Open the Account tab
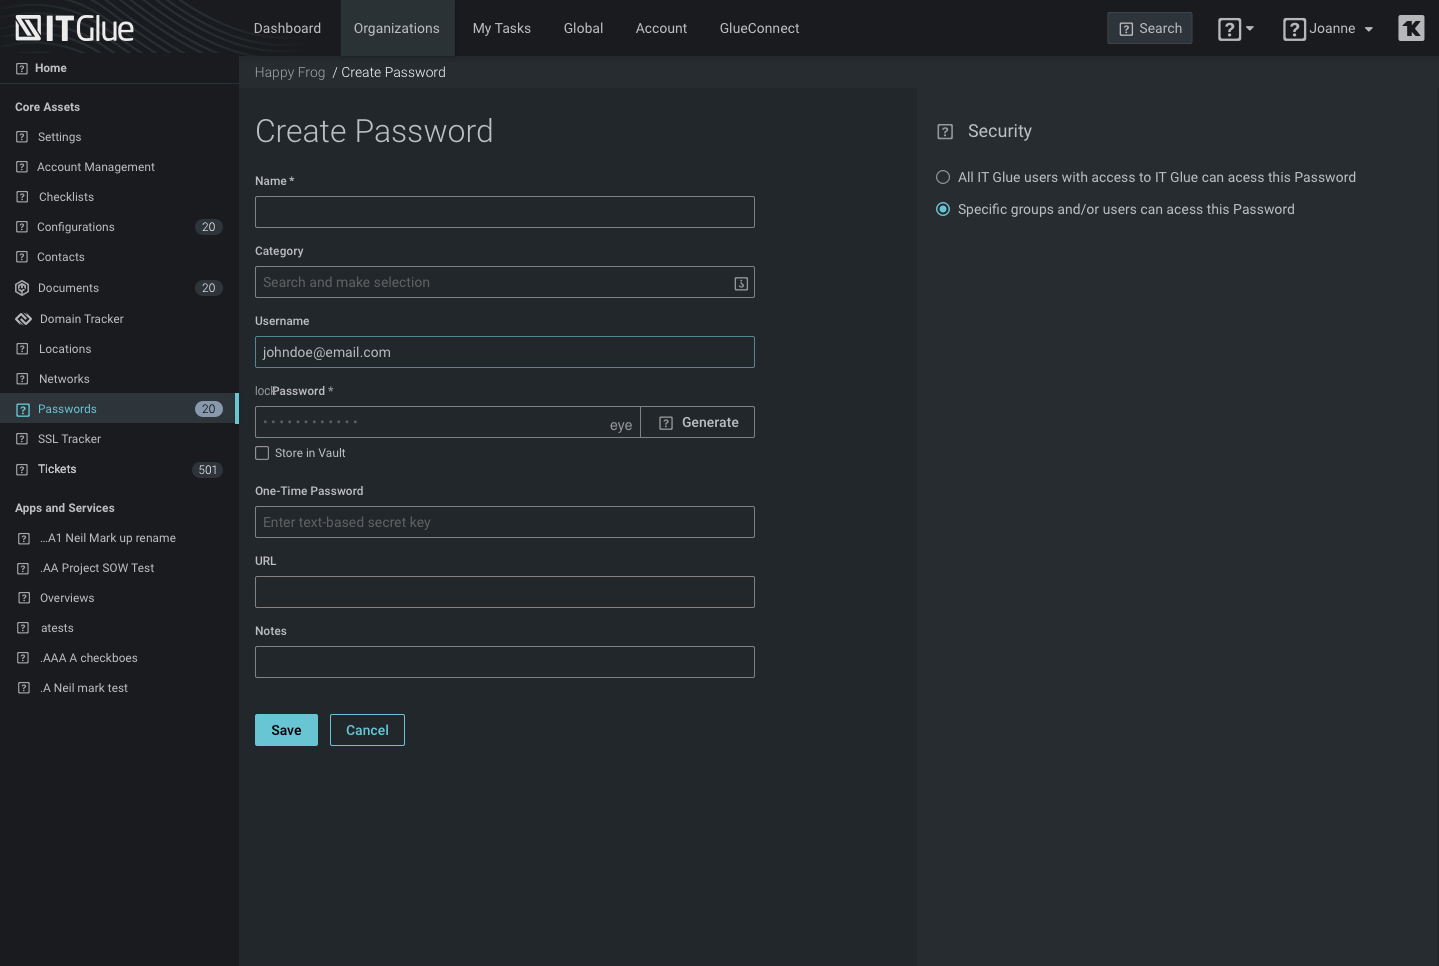The height and width of the screenshot is (966, 1439). coord(662,28)
